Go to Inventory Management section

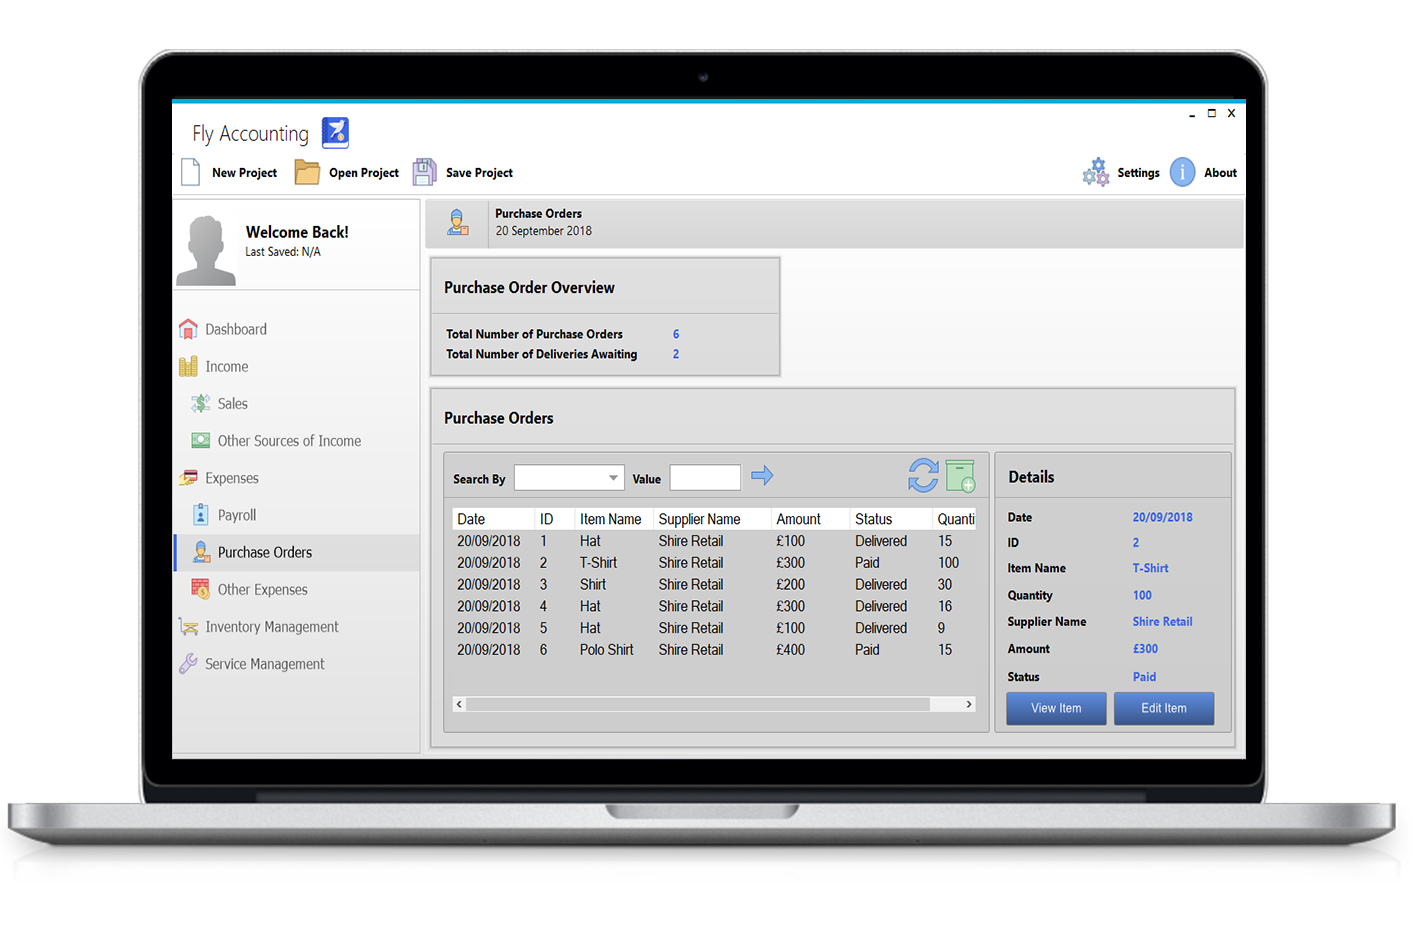pyautogui.click(x=271, y=627)
